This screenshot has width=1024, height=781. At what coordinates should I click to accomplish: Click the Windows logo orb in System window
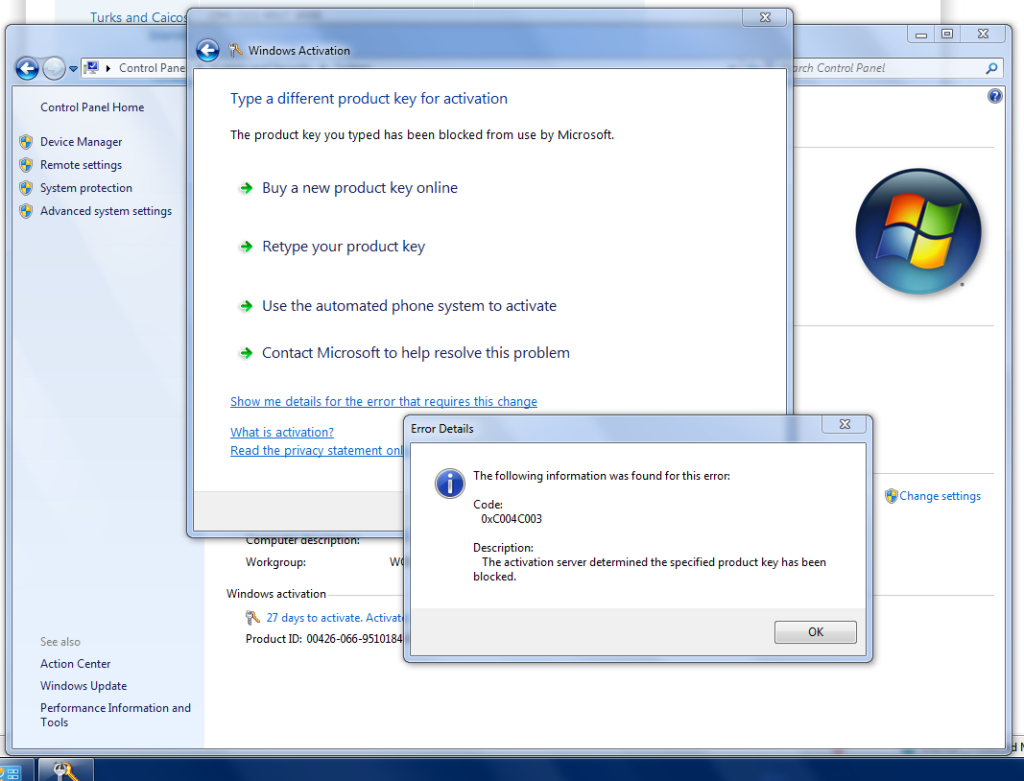click(x=918, y=231)
